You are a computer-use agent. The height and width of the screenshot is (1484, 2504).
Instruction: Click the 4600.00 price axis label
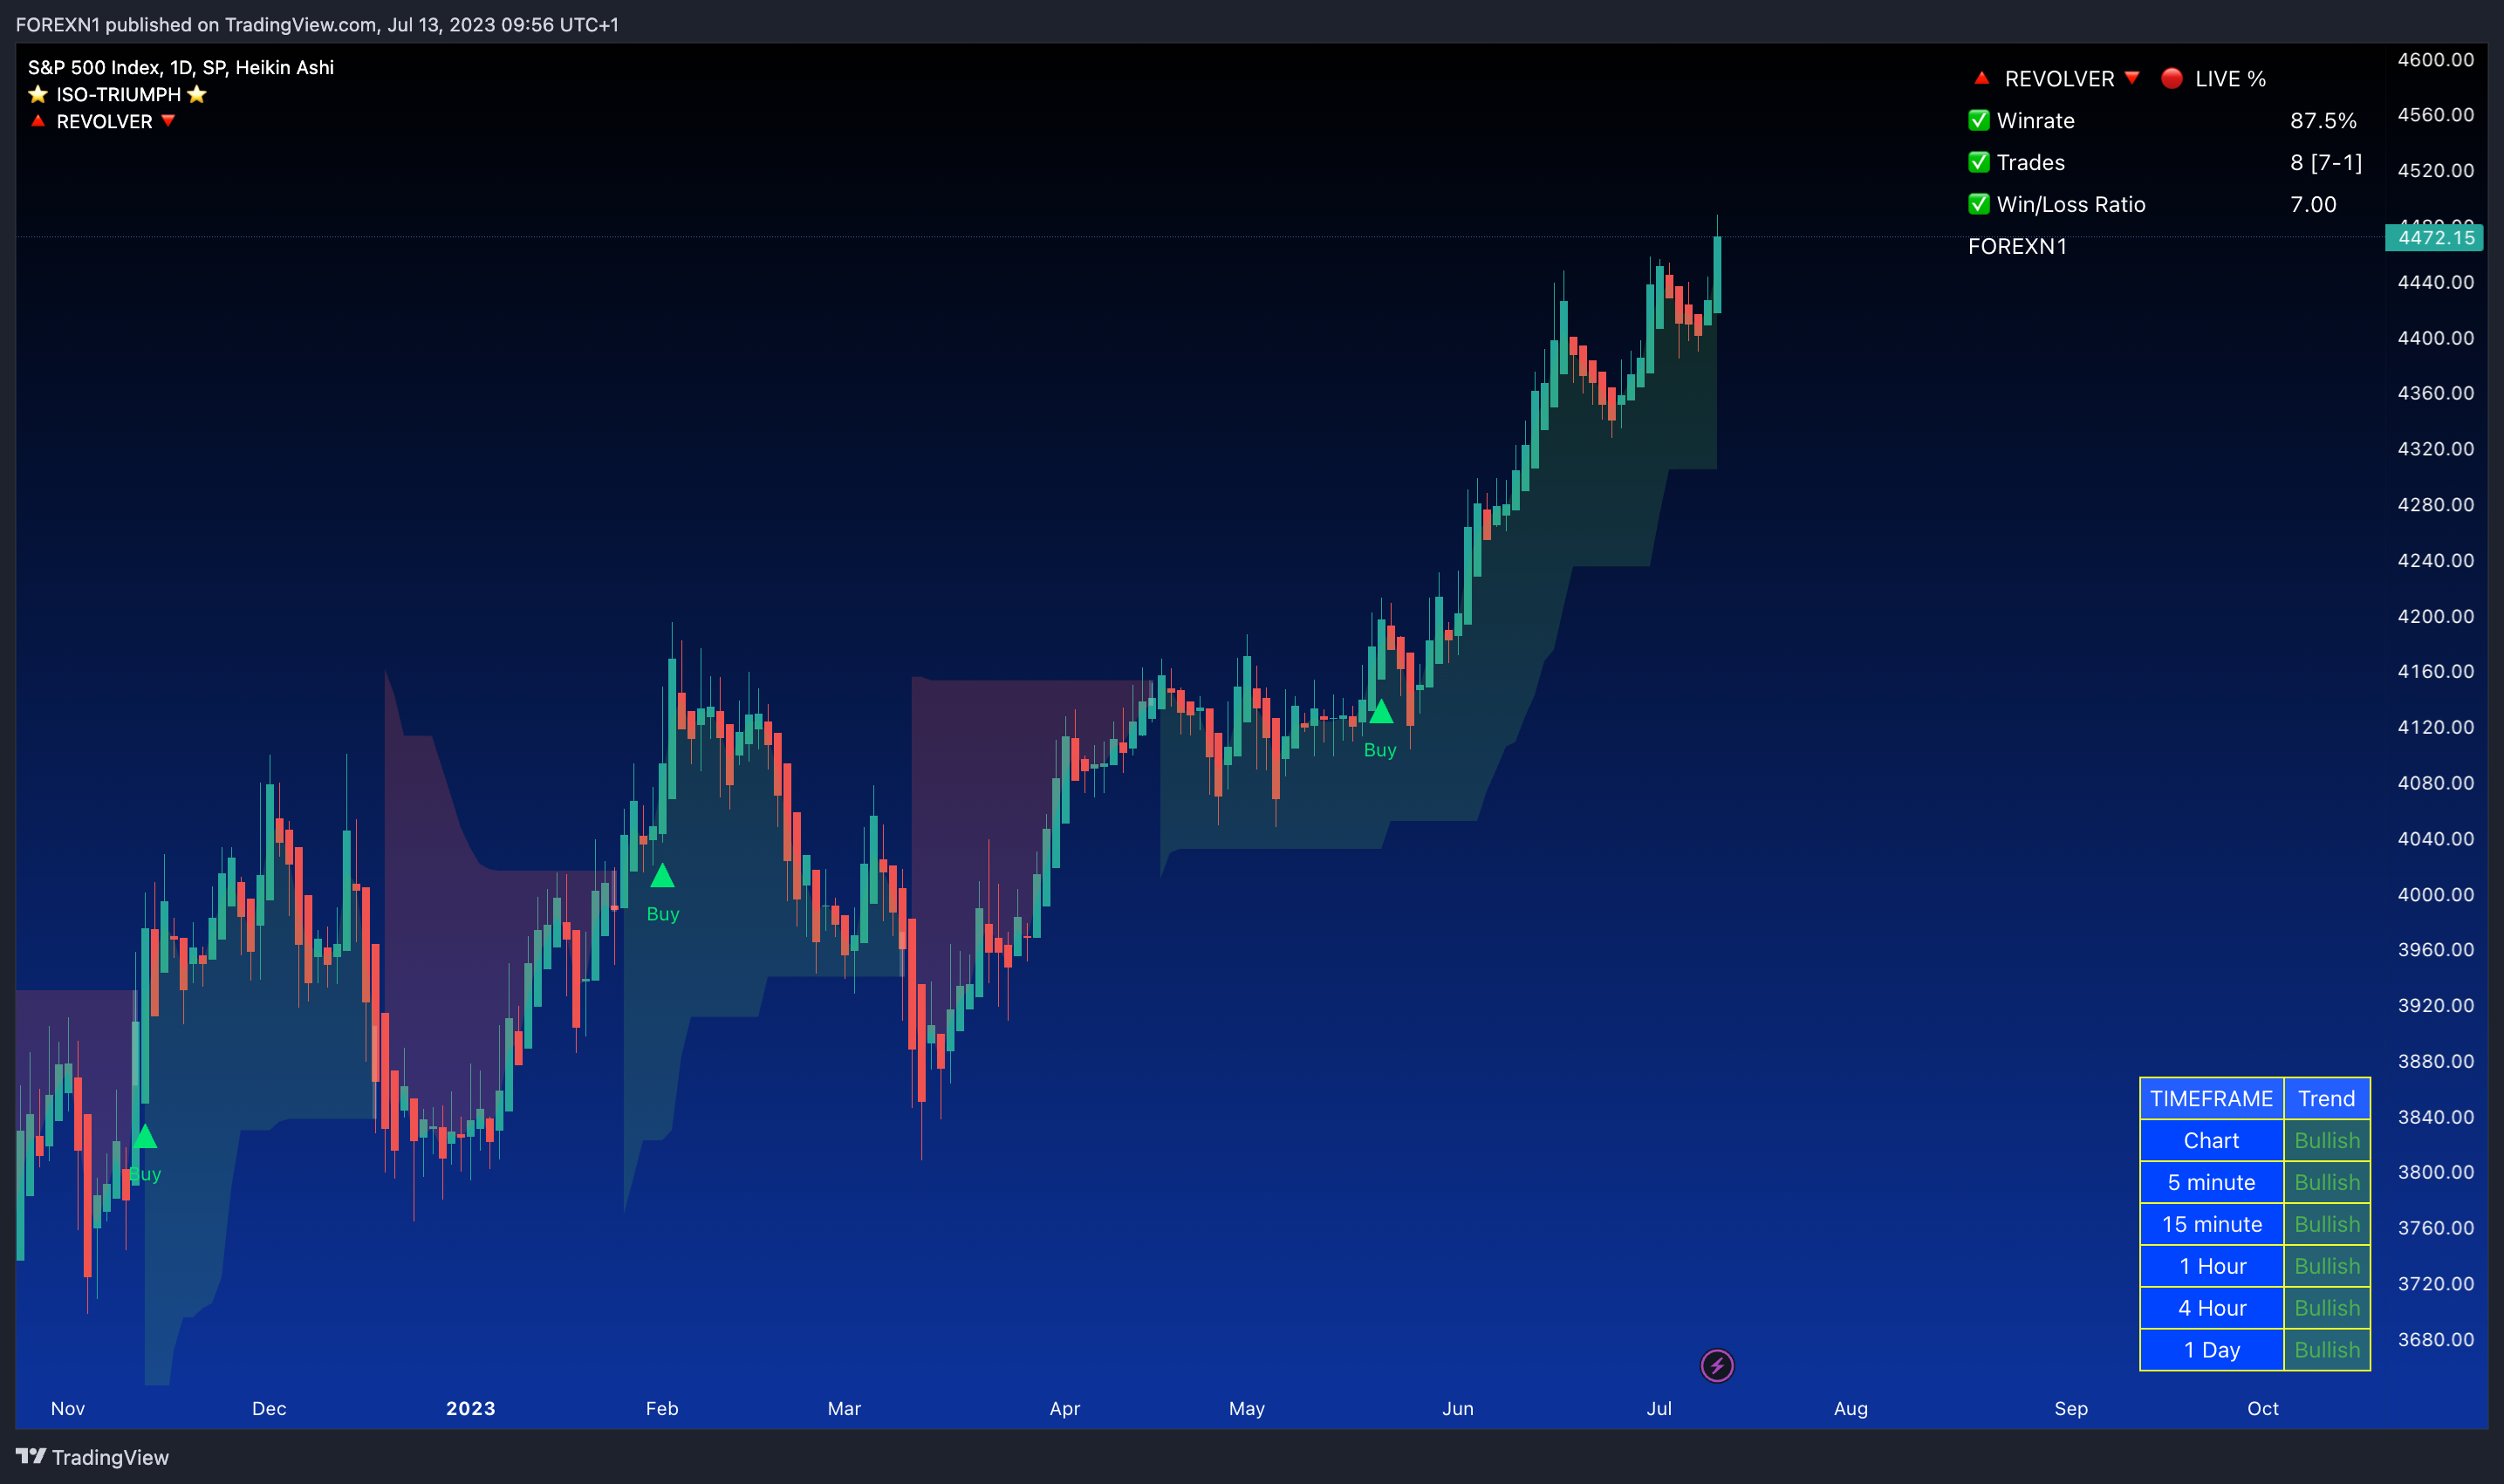tap(2435, 60)
